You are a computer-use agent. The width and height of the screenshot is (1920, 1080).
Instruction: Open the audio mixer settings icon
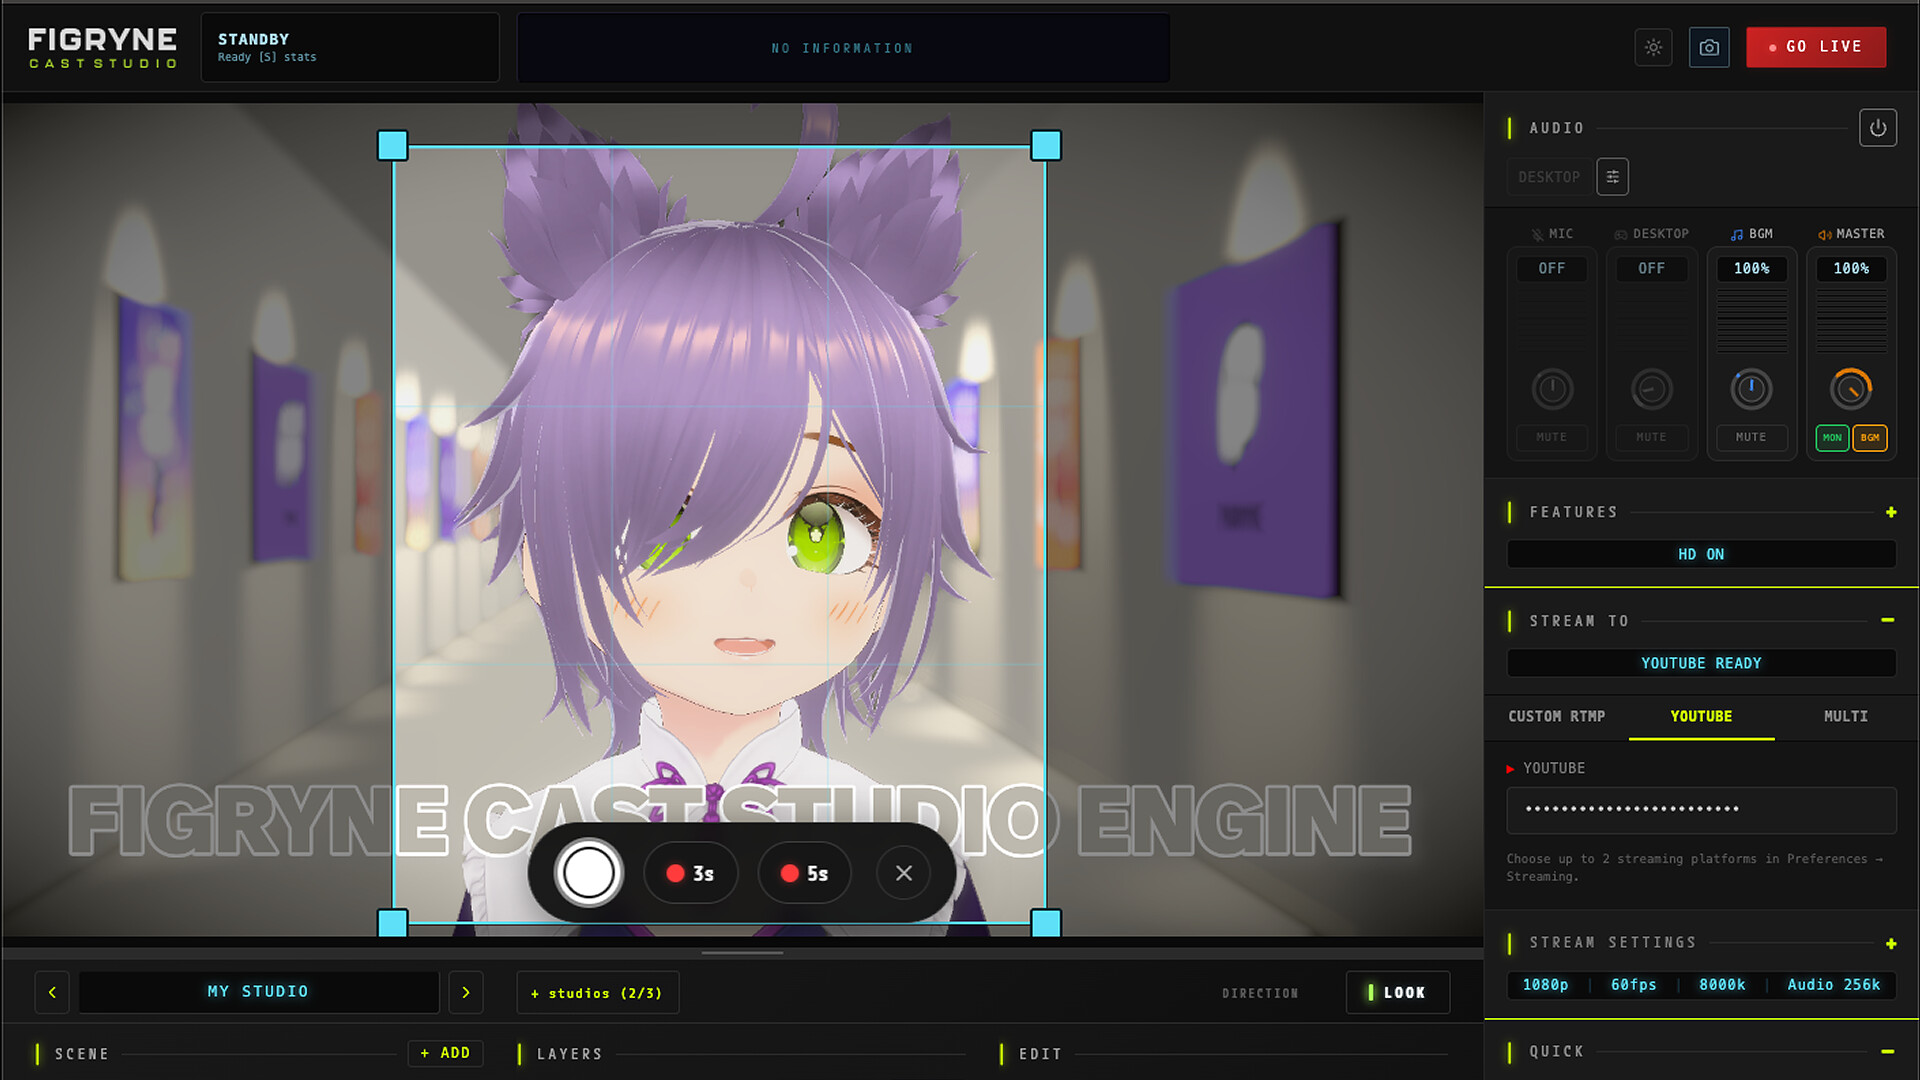[x=1612, y=177]
